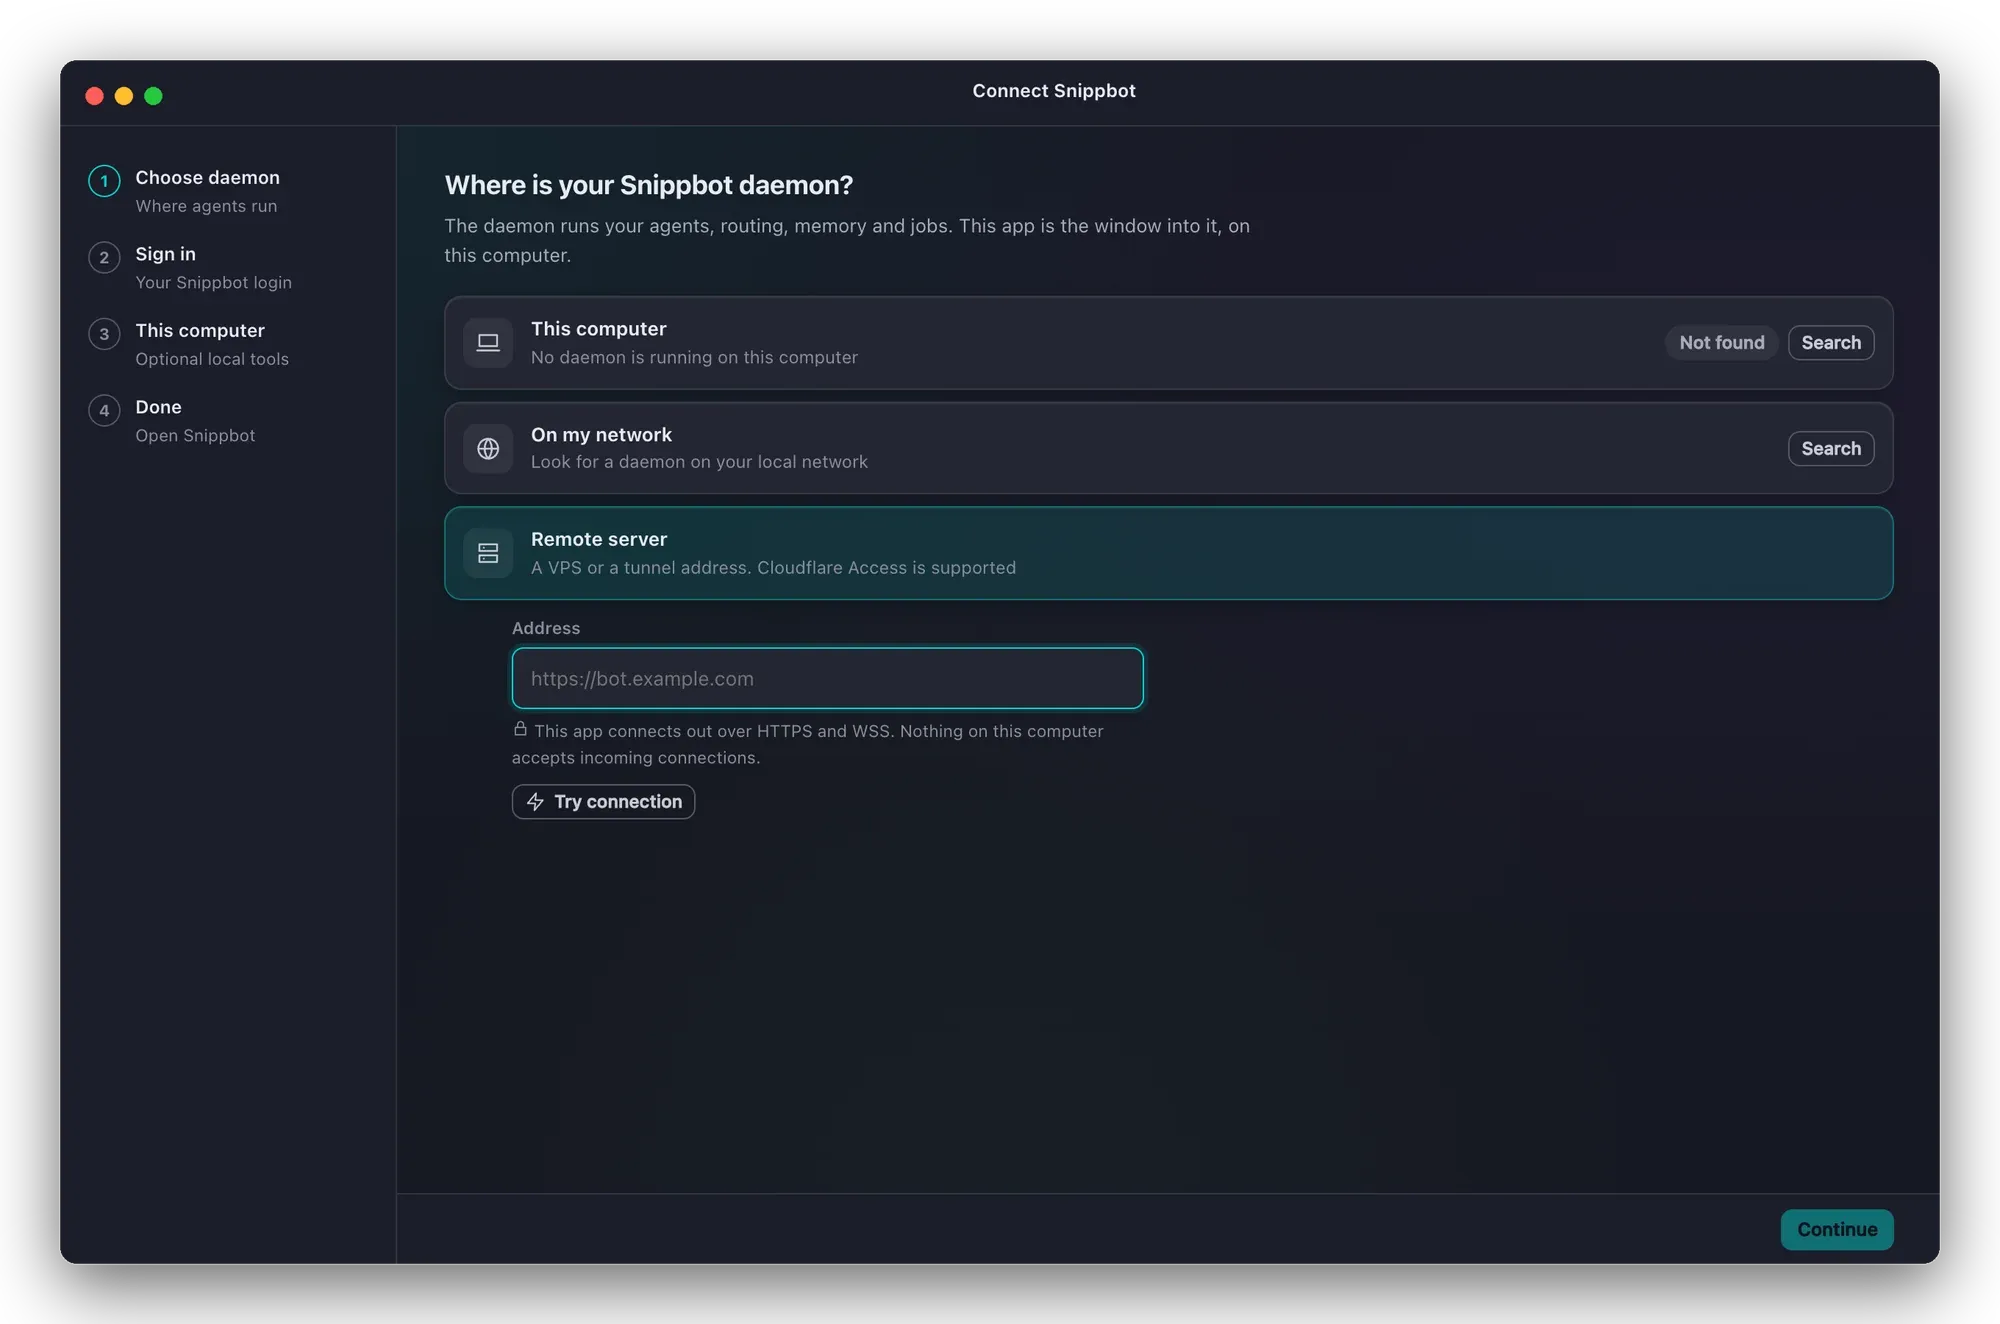Search for a daemon on this computer
Viewport: 2000px width, 1324px height.
1831,343
